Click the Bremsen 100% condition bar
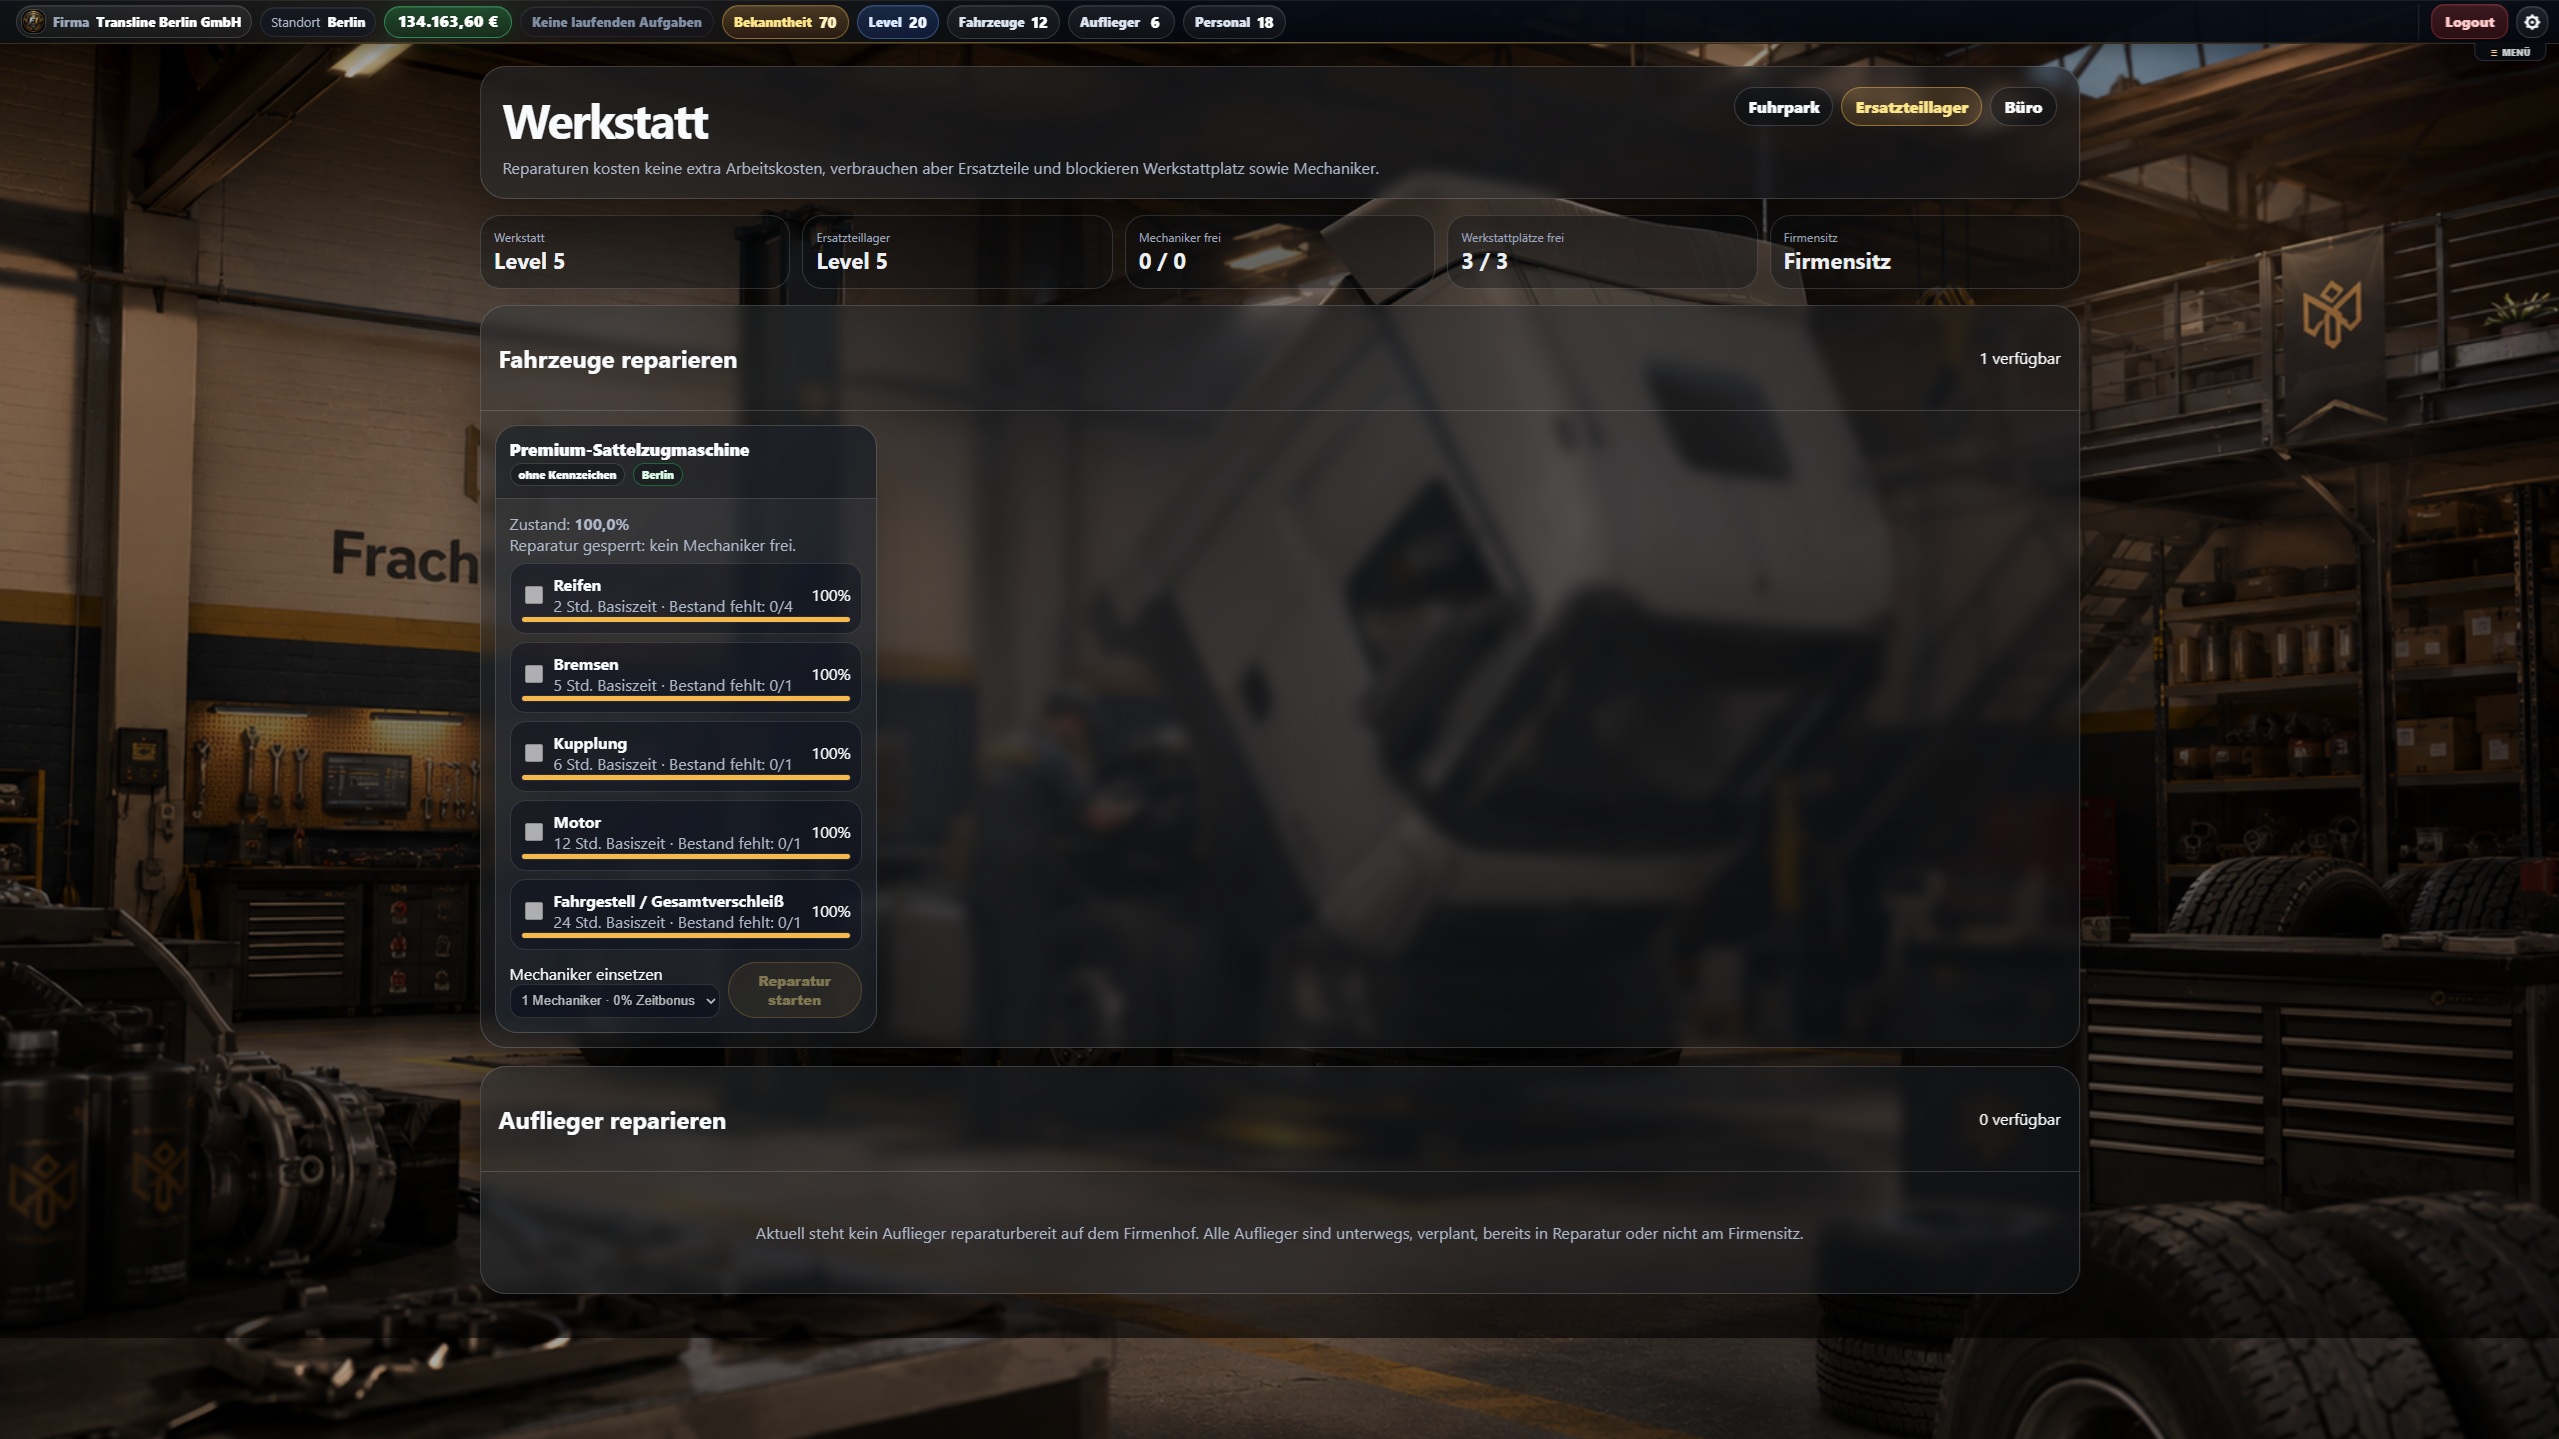The width and height of the screenshot is (2559, 1439). coord(686,699)
